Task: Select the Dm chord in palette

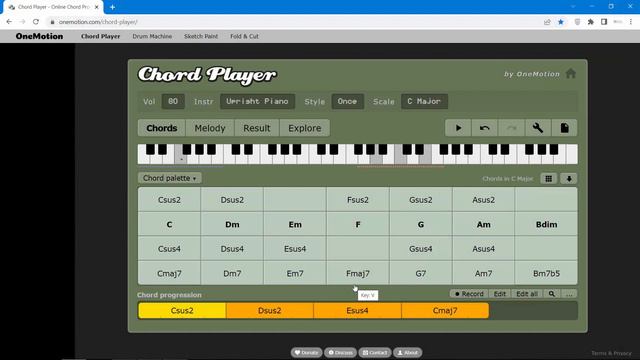Action: 232,224
